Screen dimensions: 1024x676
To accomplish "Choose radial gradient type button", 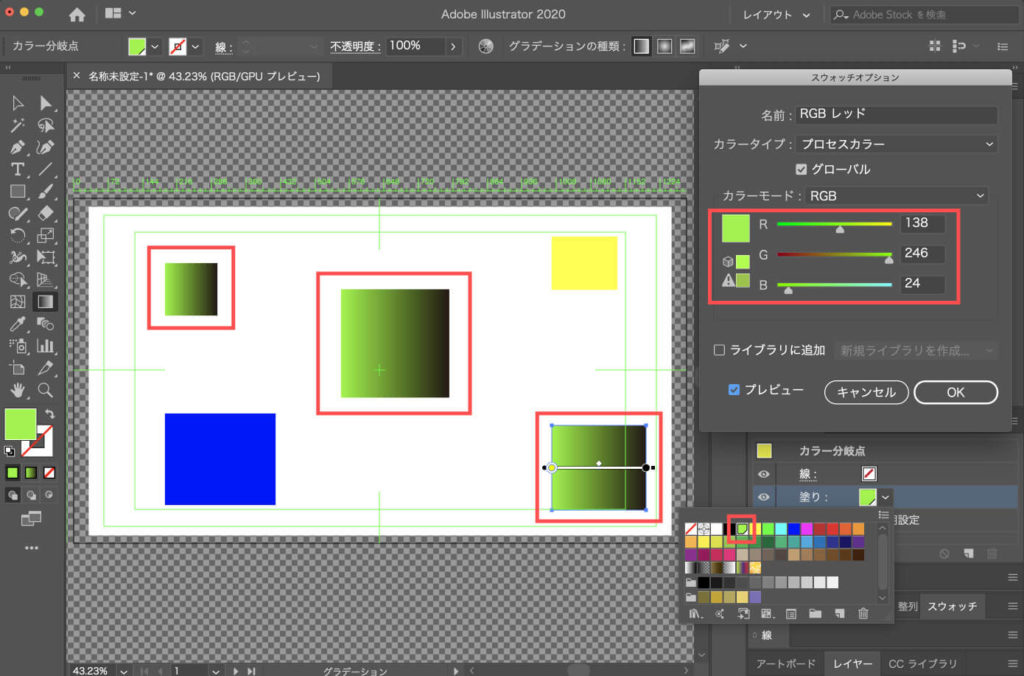I will tap(664, 46).
